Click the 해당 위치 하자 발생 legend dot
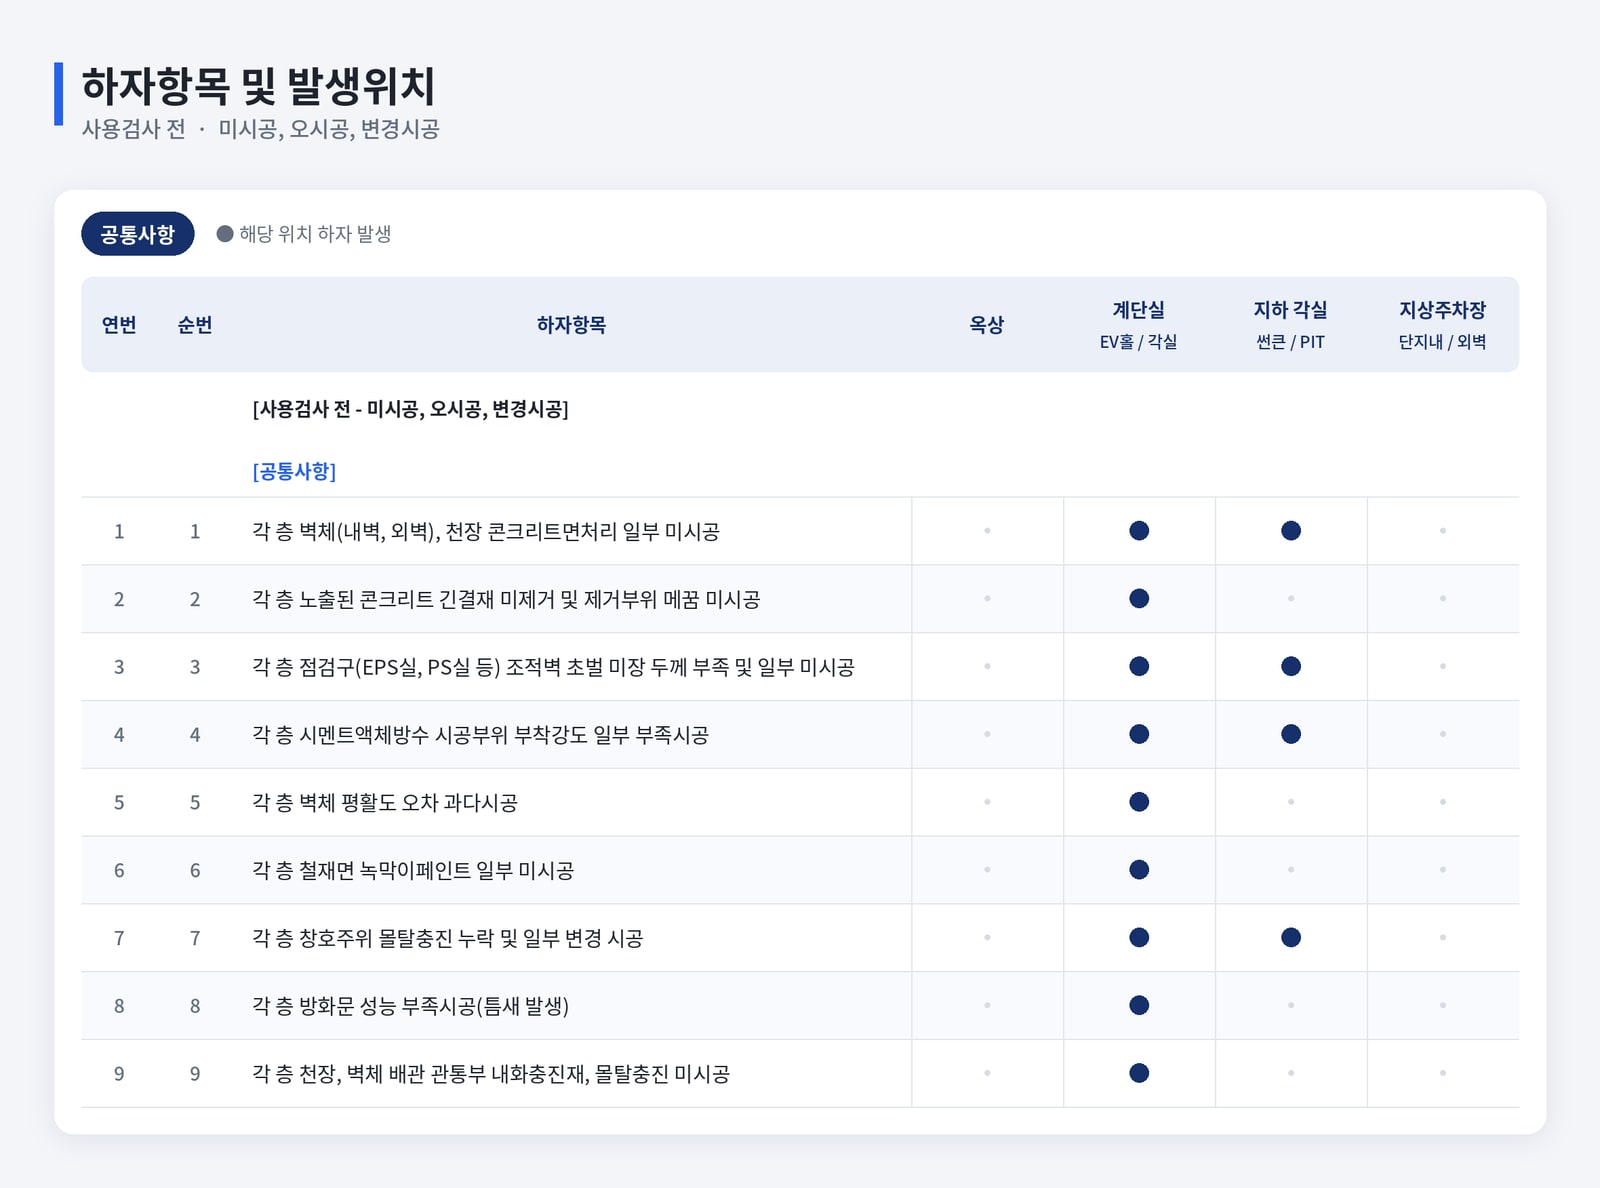The width and height of the screenshot is (1600, 1188). (x=225, y=234)
